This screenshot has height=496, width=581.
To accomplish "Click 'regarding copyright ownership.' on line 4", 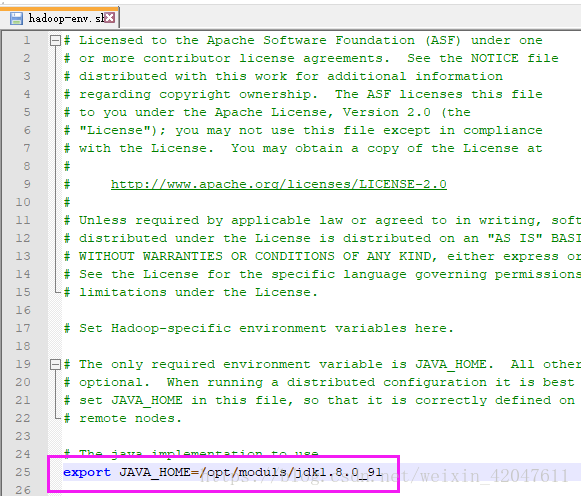I will [198, 94].
